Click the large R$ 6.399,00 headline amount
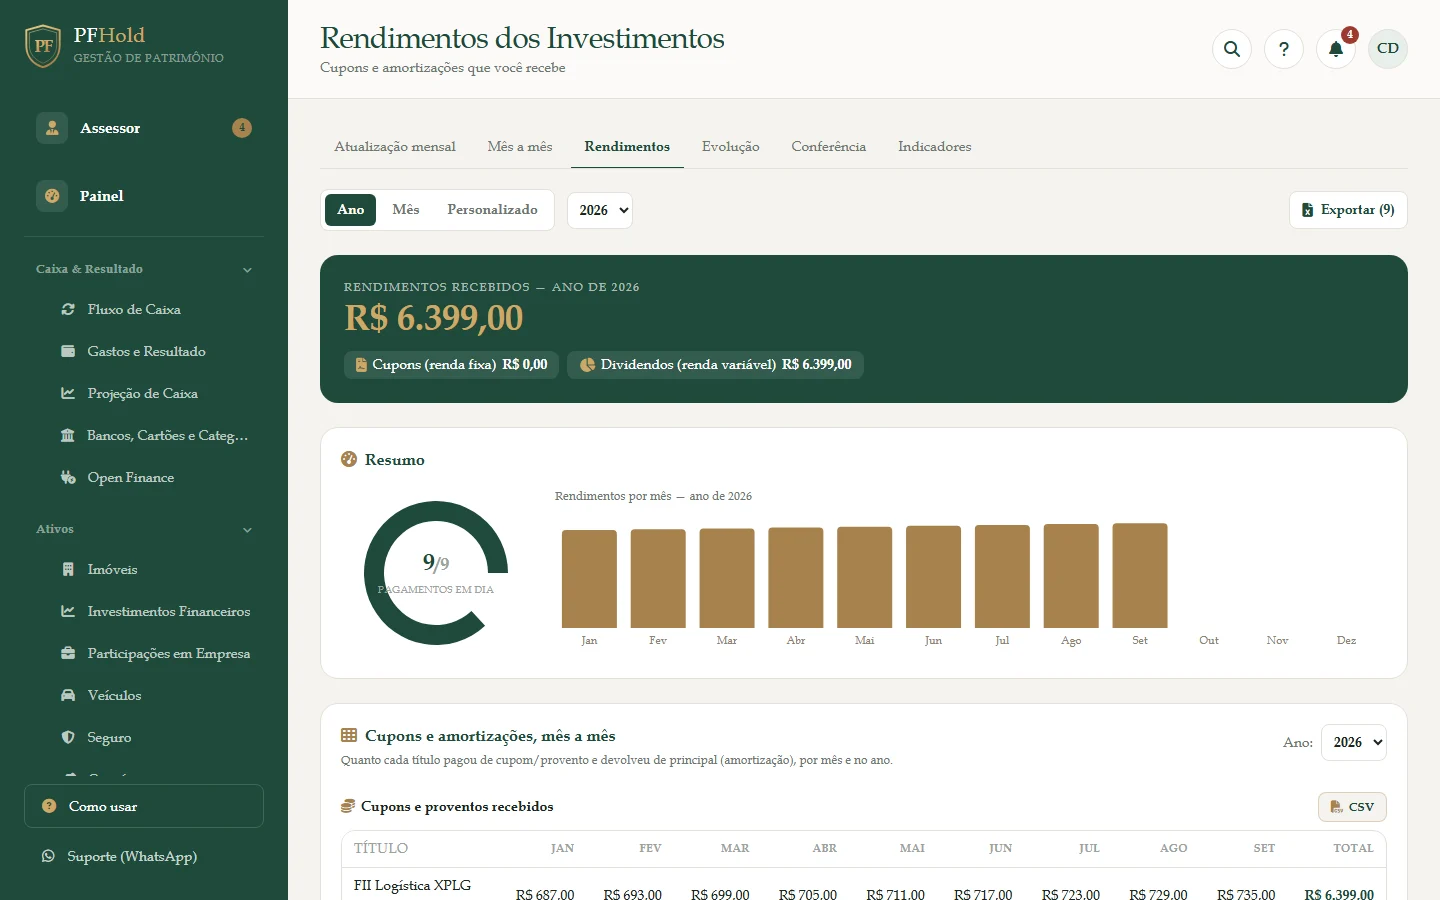 434,318
